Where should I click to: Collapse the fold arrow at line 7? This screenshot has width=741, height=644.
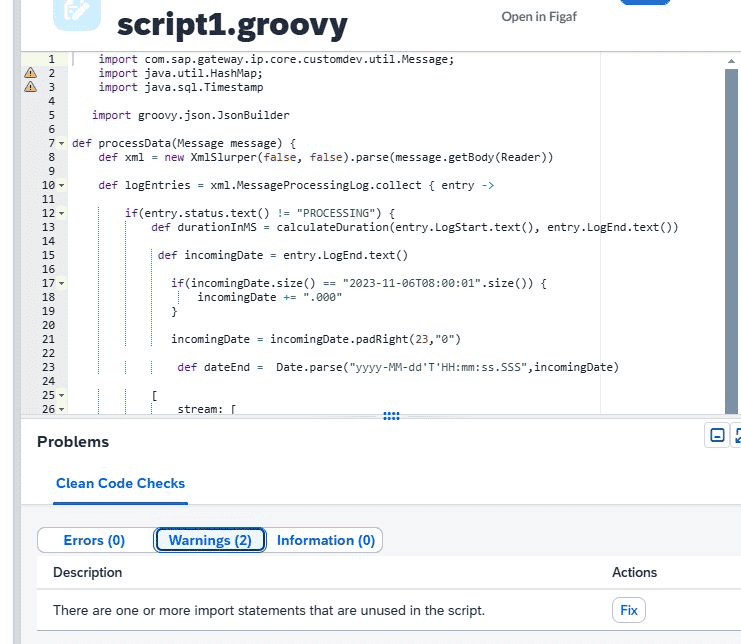pos(61,143)
